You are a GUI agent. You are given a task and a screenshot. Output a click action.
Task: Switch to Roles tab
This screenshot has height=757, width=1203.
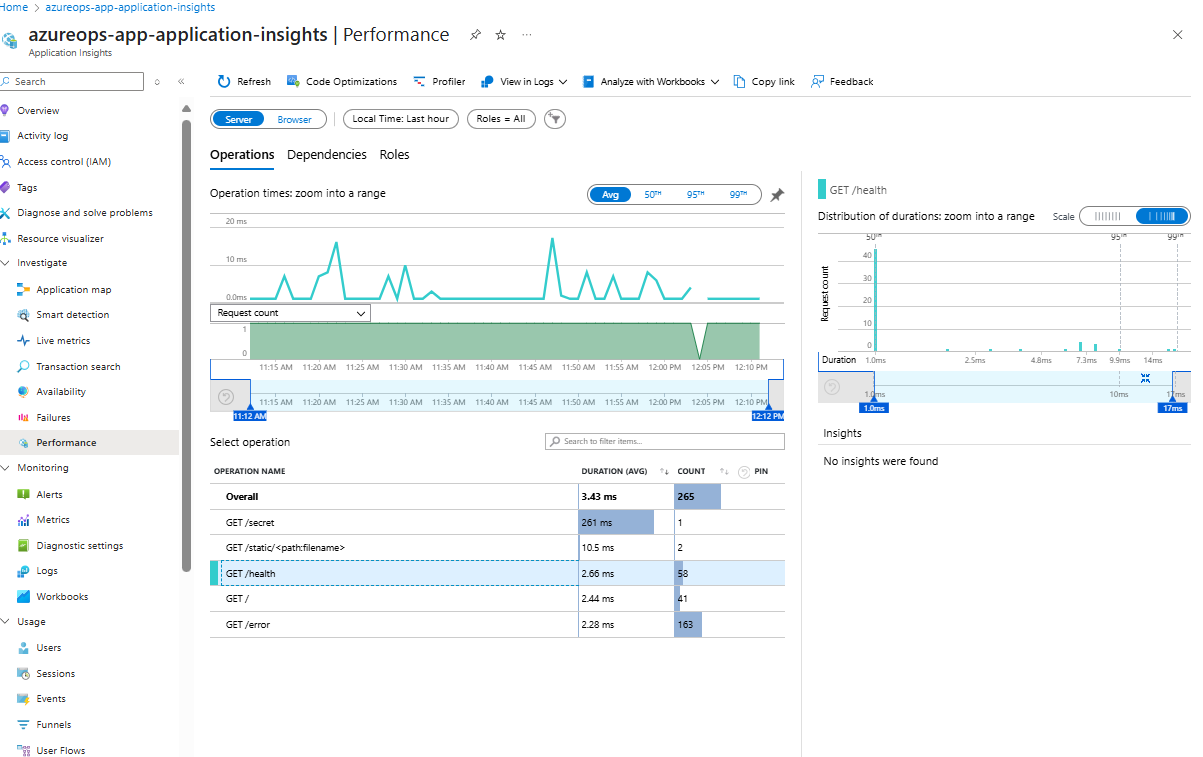[x=395, y=155]
